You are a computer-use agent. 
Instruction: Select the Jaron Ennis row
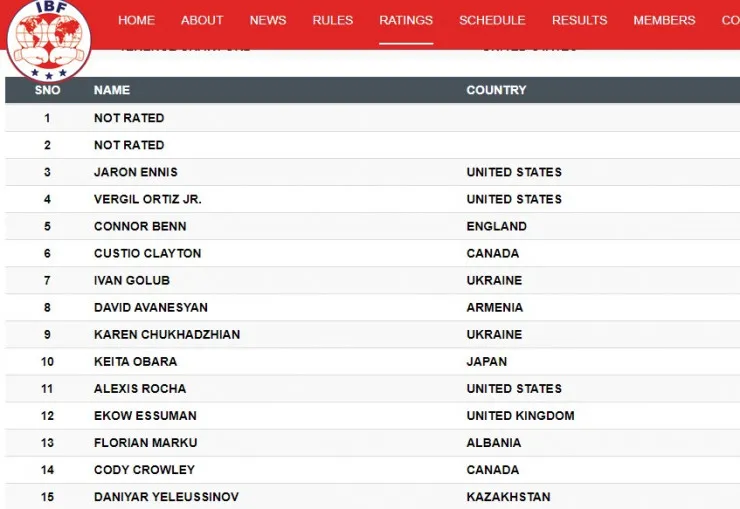372,172
